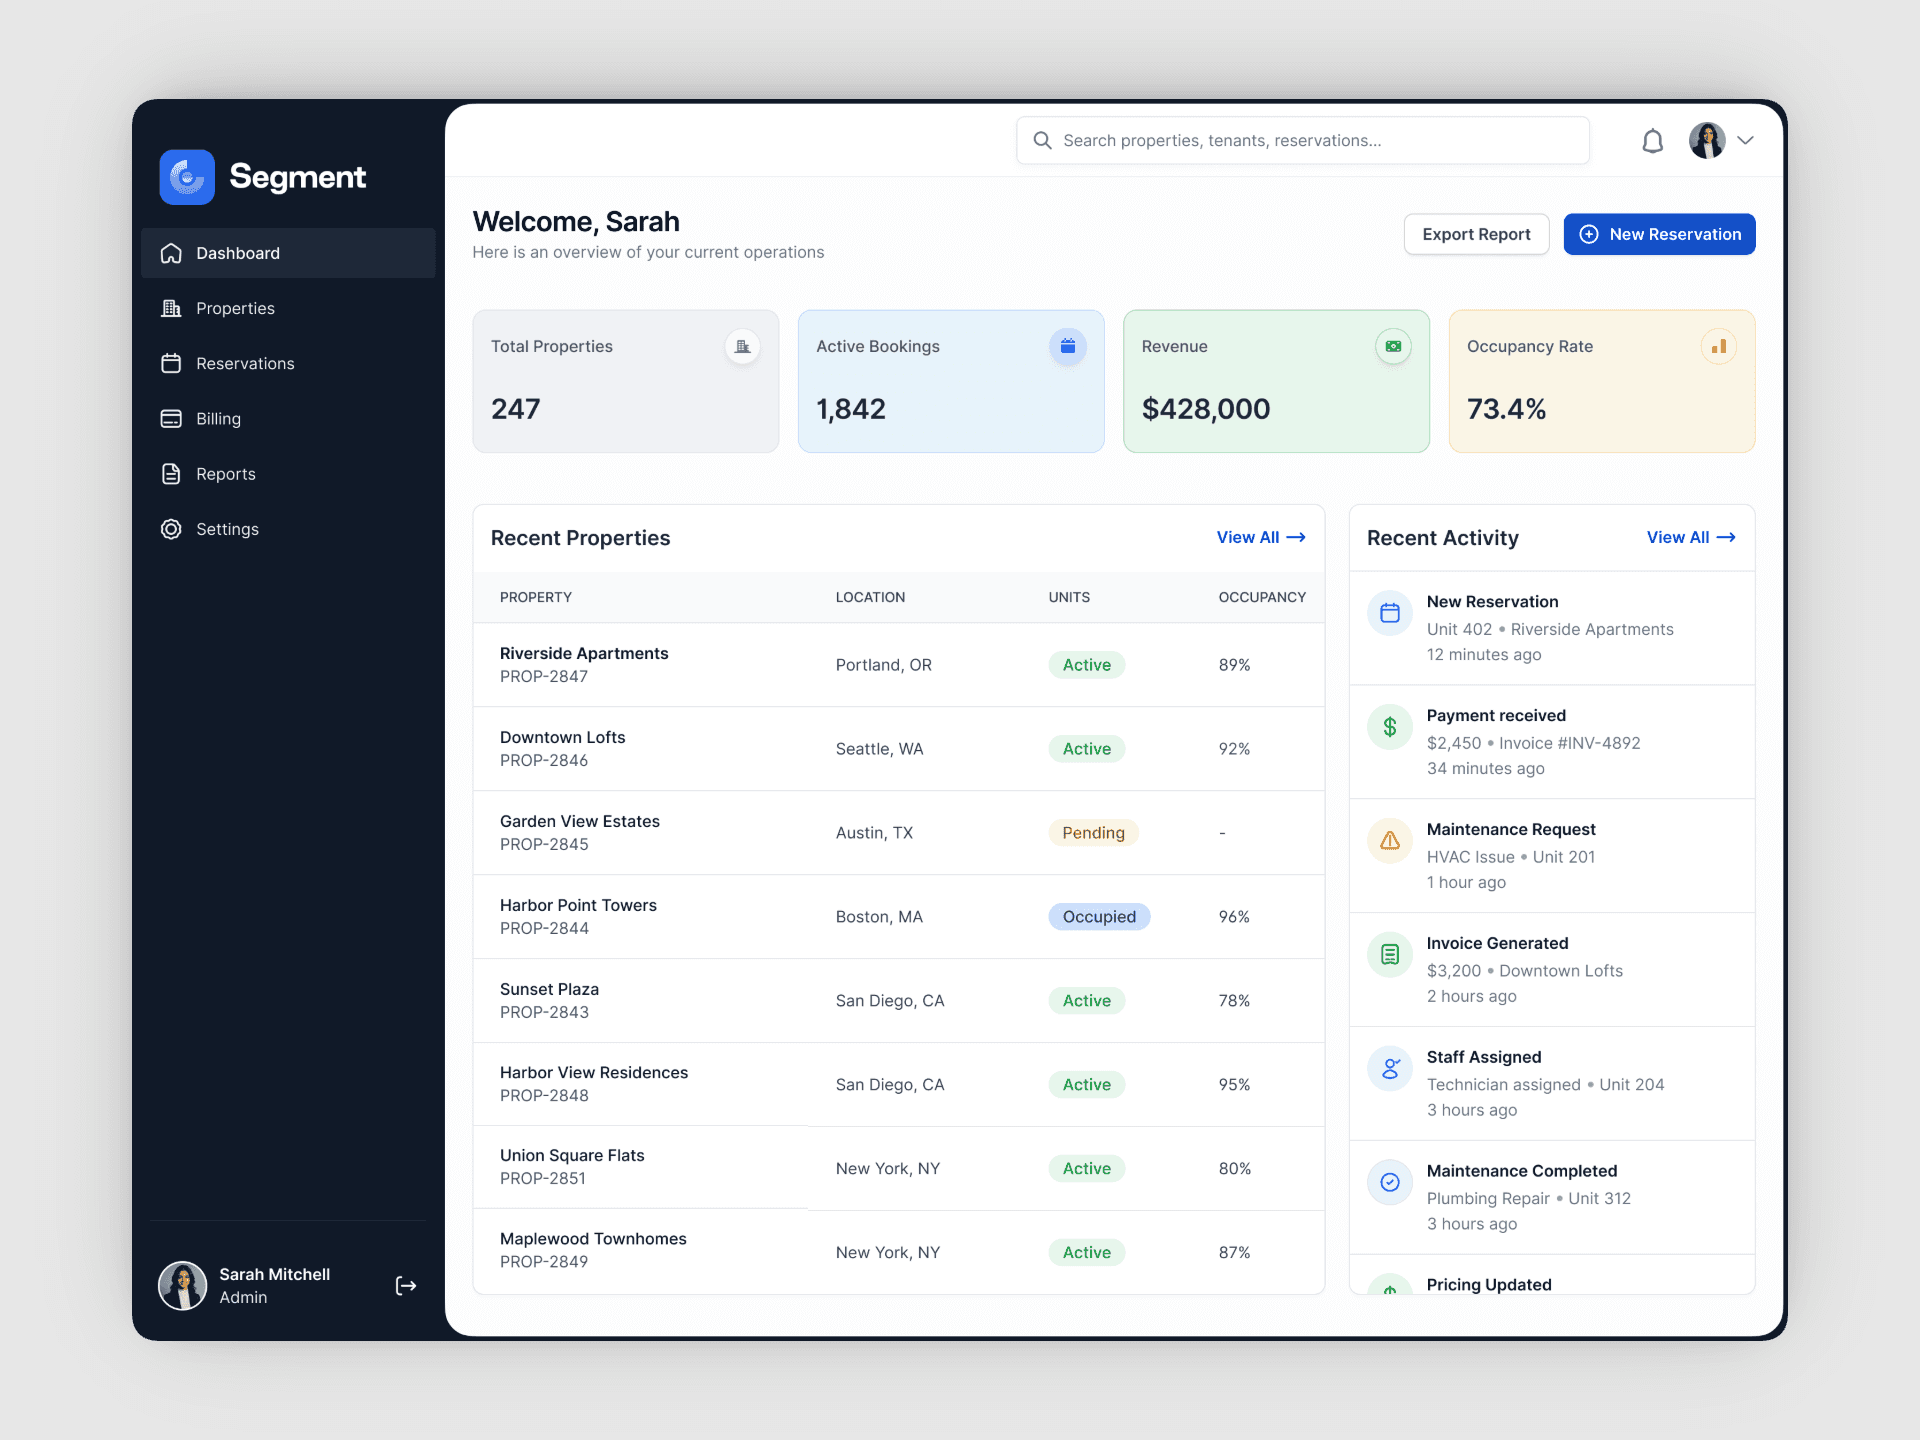The height and width of the screenshot is (1440, 1920).
Task: Click the warning icon for Maintenance Request
Action: pos(1389,841)
